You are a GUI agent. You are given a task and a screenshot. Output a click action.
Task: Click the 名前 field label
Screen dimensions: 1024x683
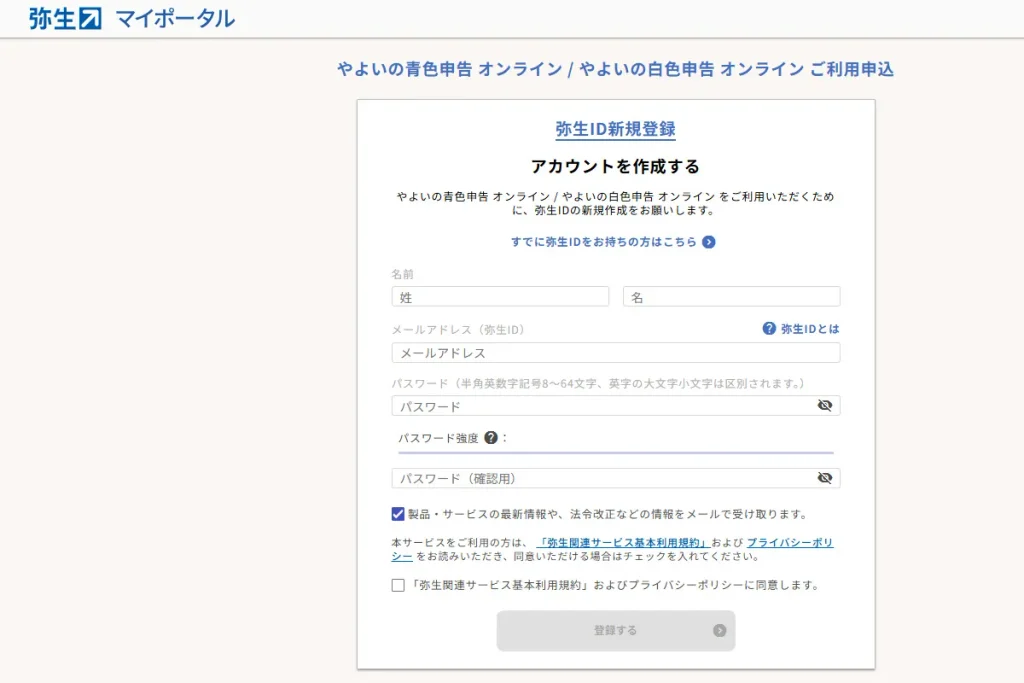[x=402, y=274]
